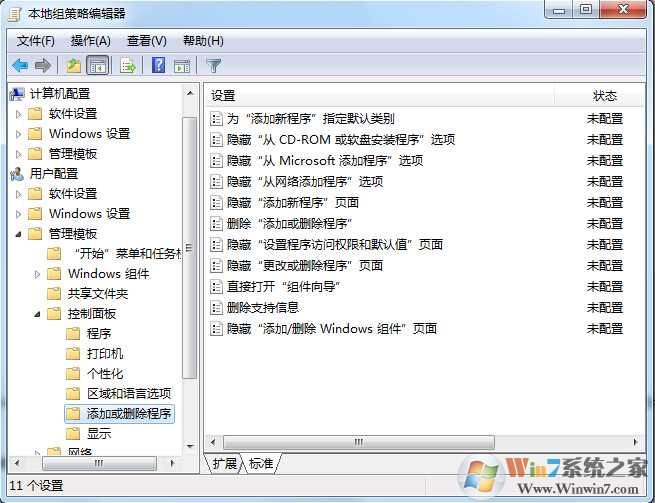Image resolution: width=655 pixels, height=503 pixels.
Task: Expand 软件设置 under 计算机配置
Action: point(18,114)
